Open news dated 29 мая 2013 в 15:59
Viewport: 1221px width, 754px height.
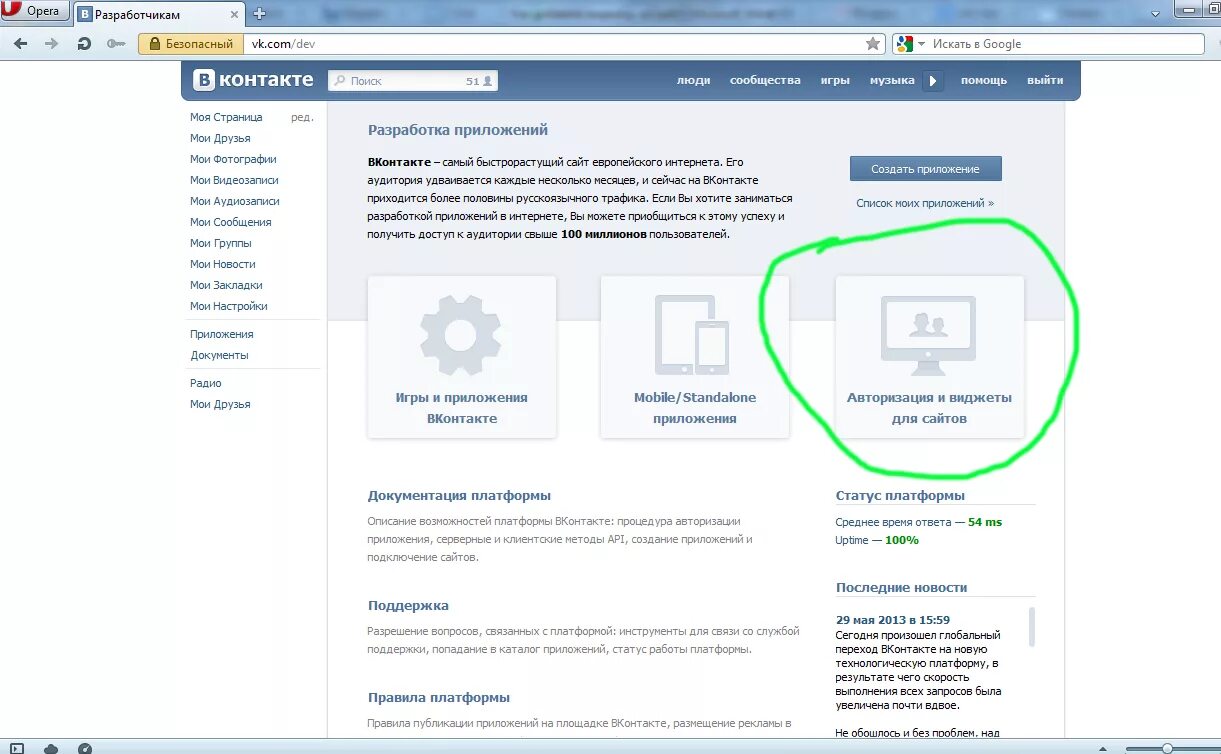[893, 620]
